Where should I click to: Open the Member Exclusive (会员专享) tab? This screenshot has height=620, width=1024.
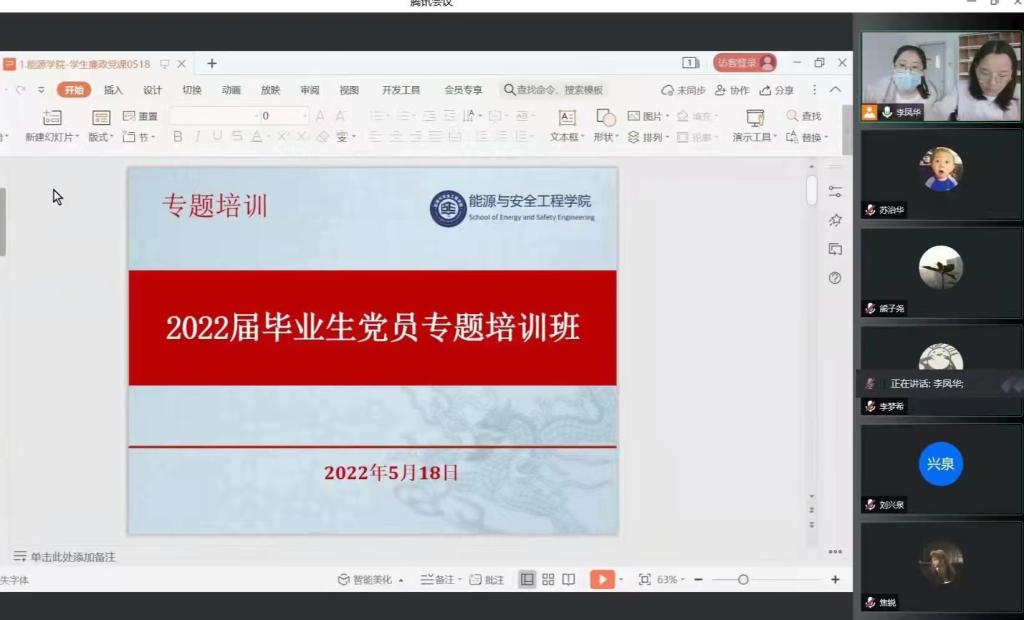463,90
